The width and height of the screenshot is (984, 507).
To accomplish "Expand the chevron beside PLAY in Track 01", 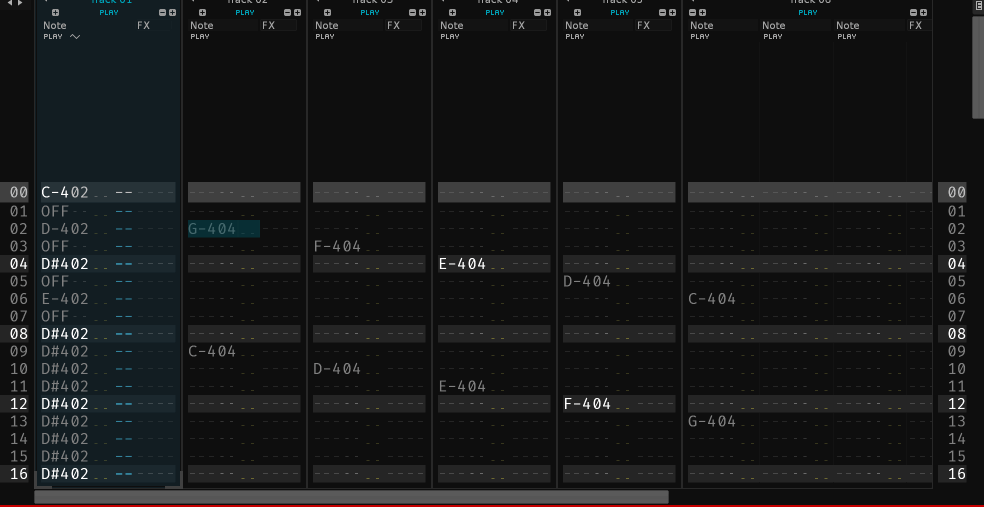I will 75,37.
